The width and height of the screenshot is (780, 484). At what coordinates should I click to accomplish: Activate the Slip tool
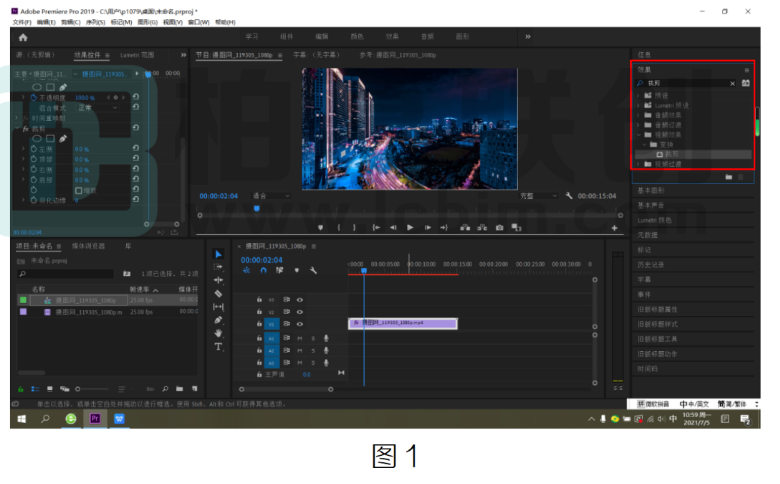click(x=218, y=307)
